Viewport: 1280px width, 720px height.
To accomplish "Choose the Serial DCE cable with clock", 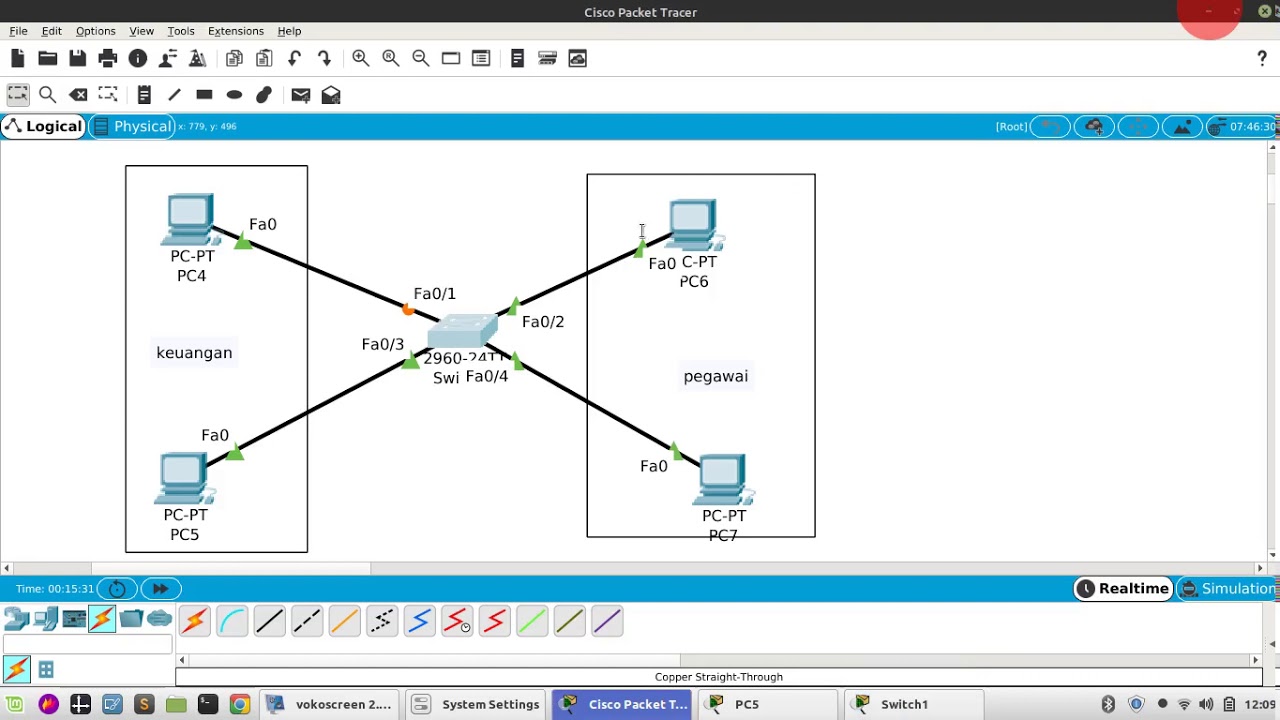I will pyautogui.click(x=457, y=621).
